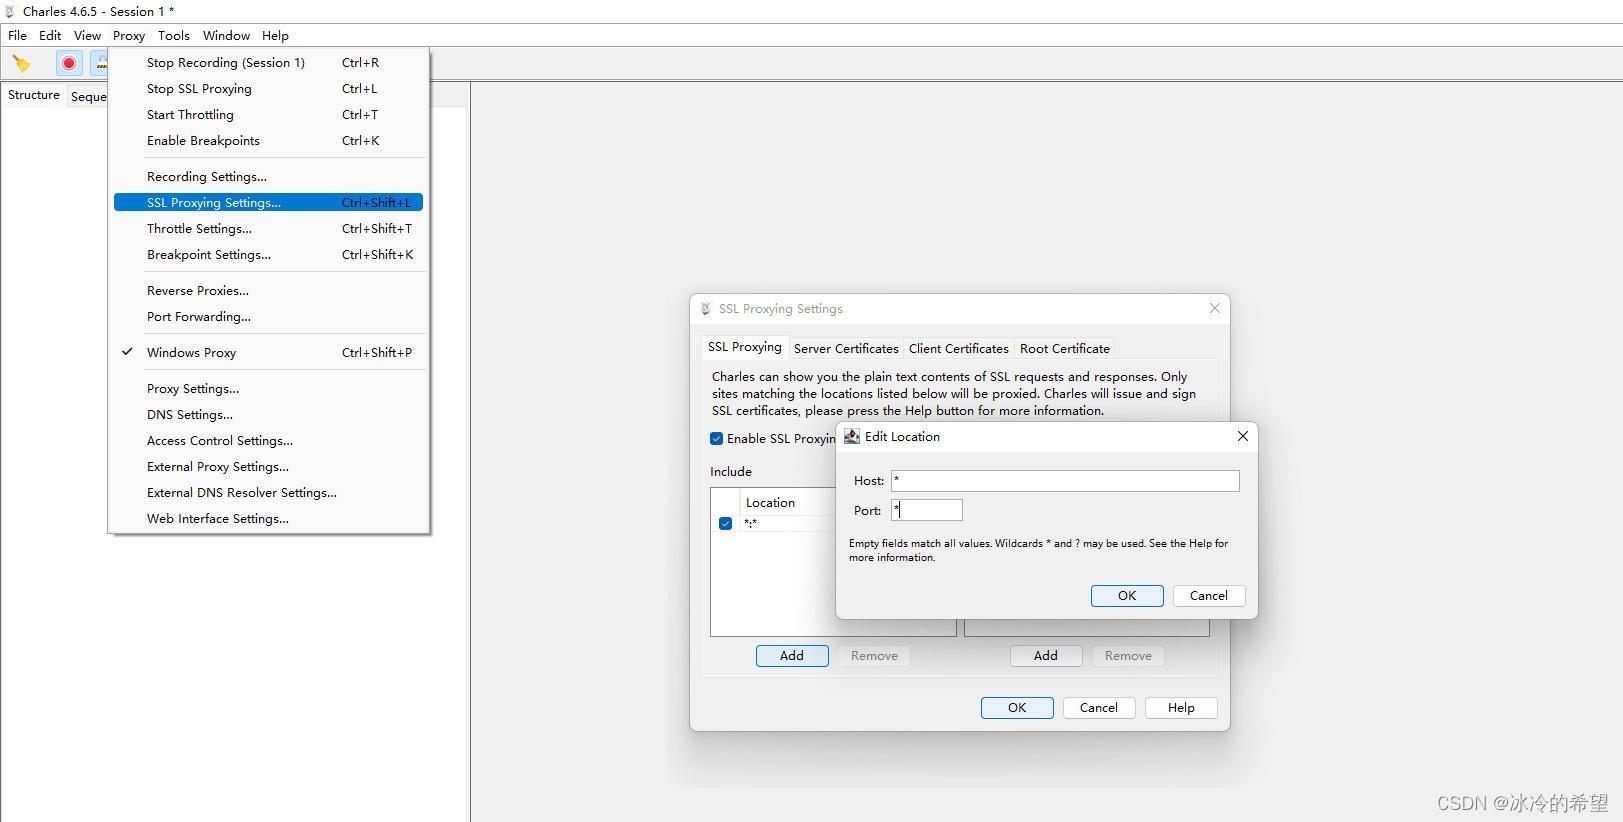Viewport: 1623px width, 822px height.
Task: Click the broom clear session icon
Action: 21,64
